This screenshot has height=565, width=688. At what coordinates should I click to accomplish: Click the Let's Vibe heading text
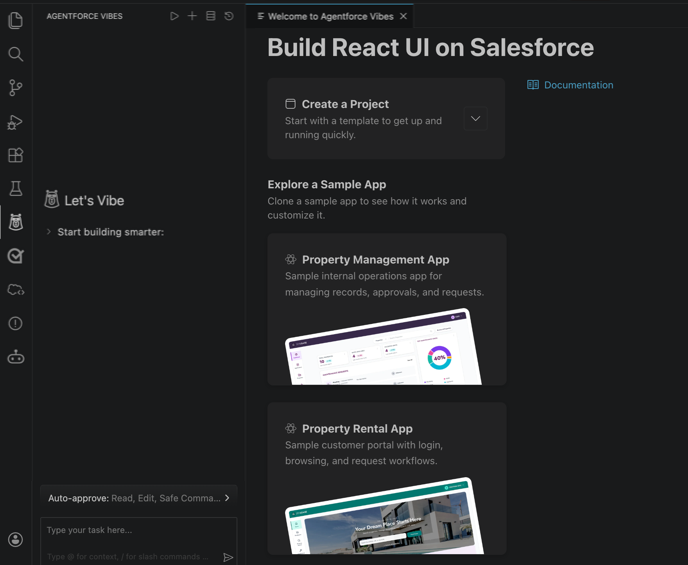click(x=94, y=200)
